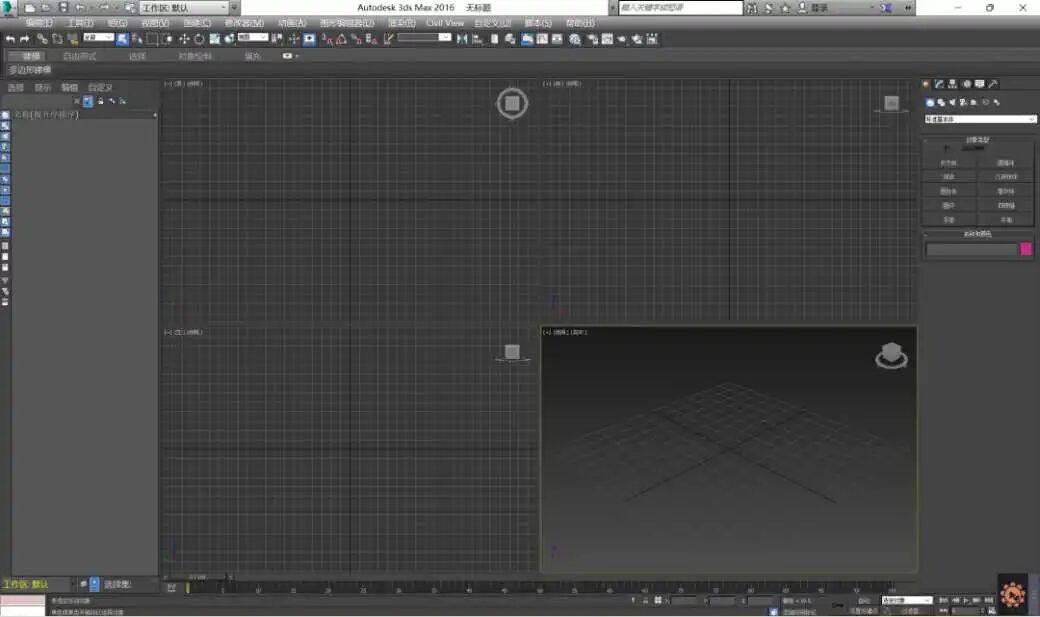Toggle Spinner Snap in main toolbar
1040x617 pixels.
371,39
